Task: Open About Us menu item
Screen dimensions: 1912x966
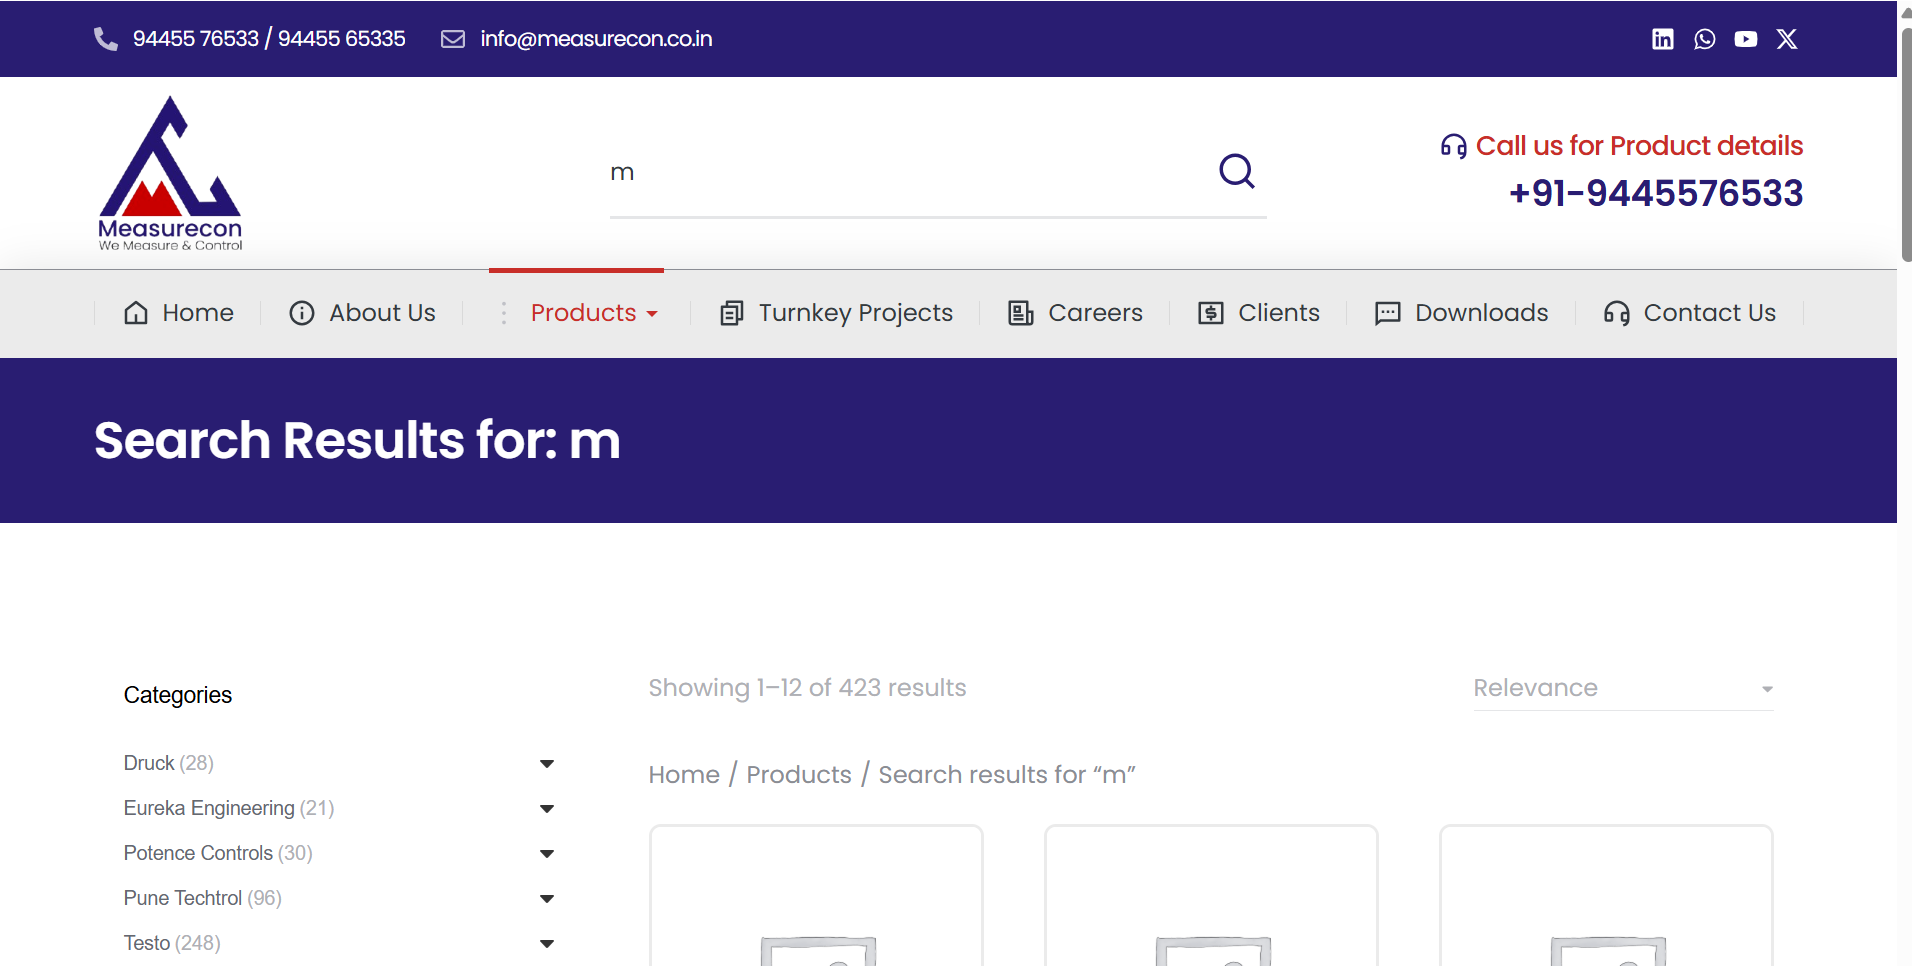Action: [383, 313]
